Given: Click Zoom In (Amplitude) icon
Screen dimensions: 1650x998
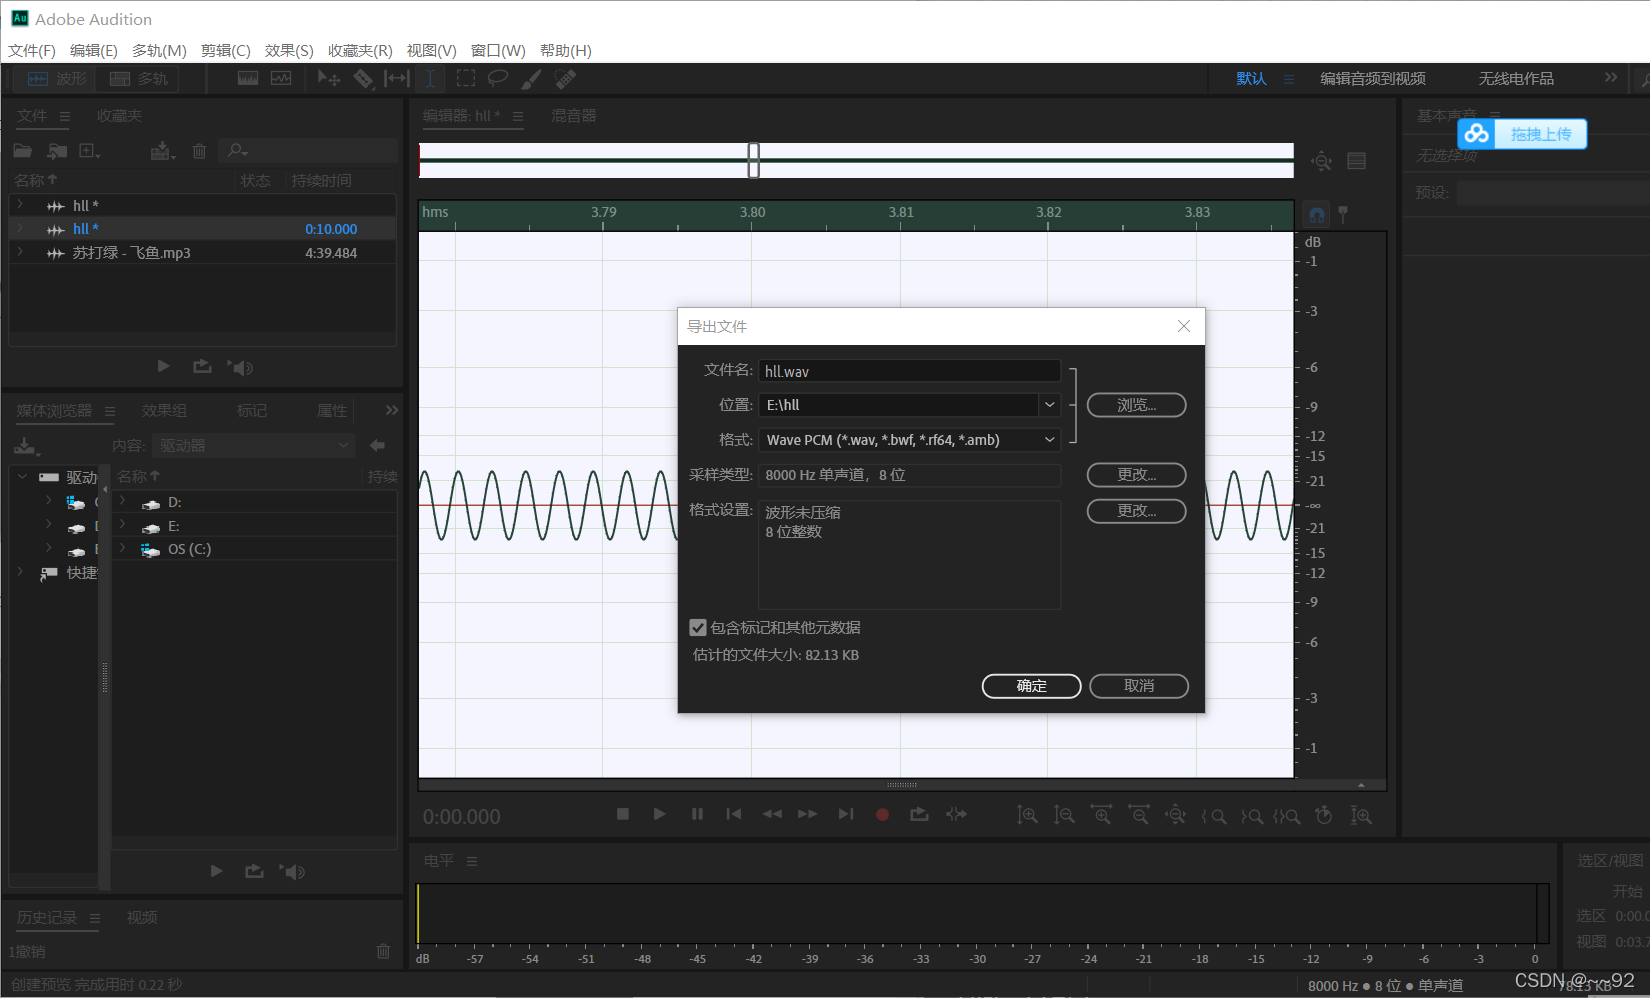Looking at the screenshot, I should click(1027, 815).
